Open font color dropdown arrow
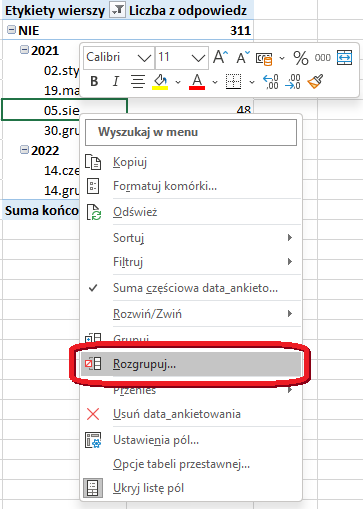 (x=215, y=82)
